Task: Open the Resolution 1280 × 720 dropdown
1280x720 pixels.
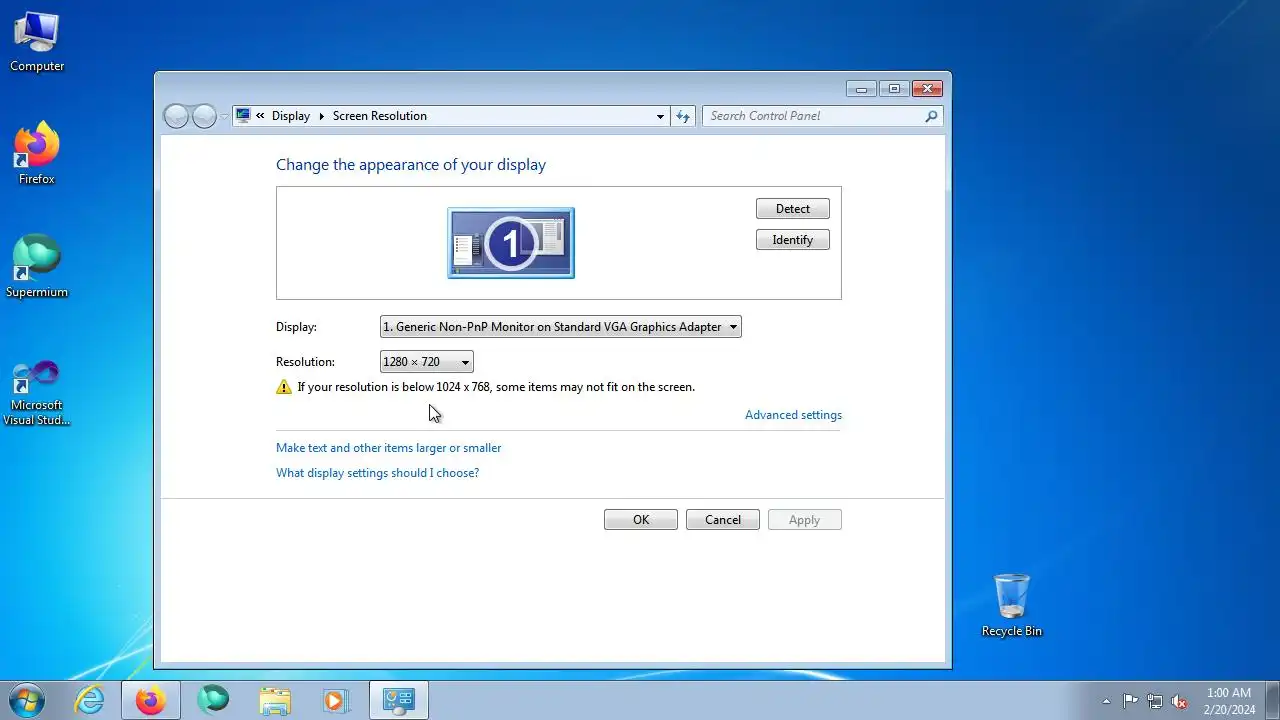Action: pos(427,362)
